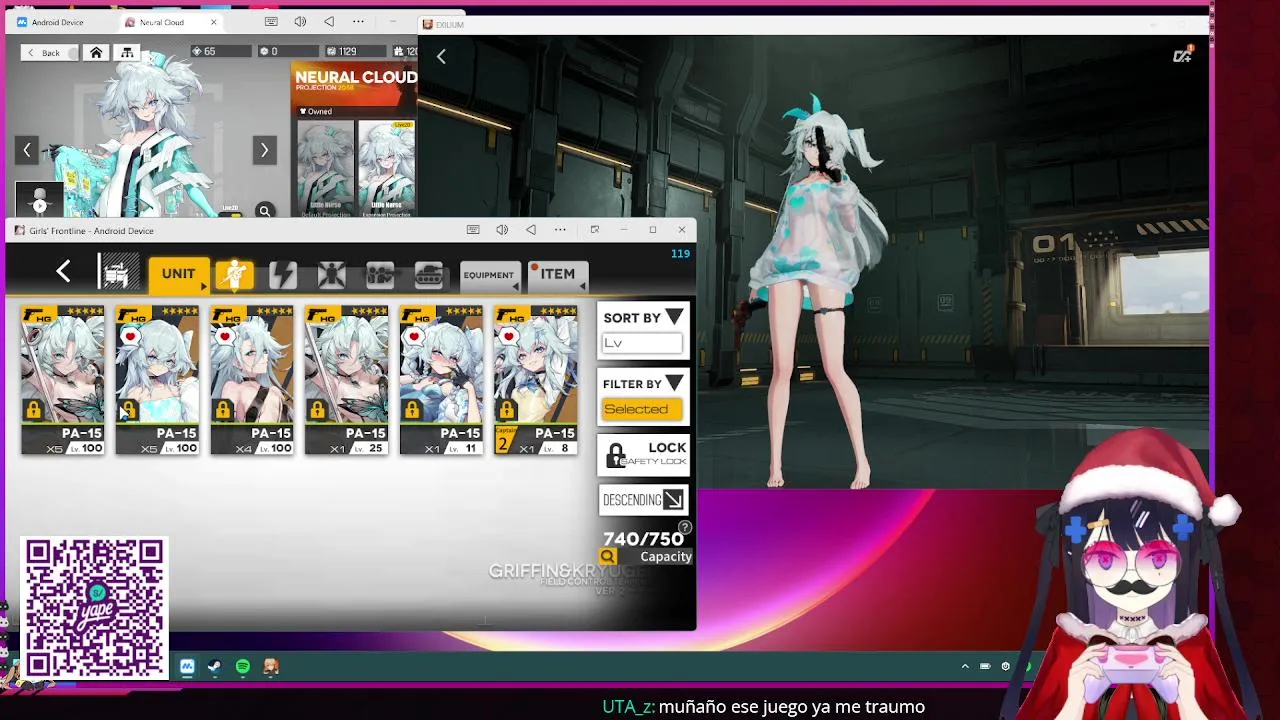Open MuMu player from the taskbar

187,666
